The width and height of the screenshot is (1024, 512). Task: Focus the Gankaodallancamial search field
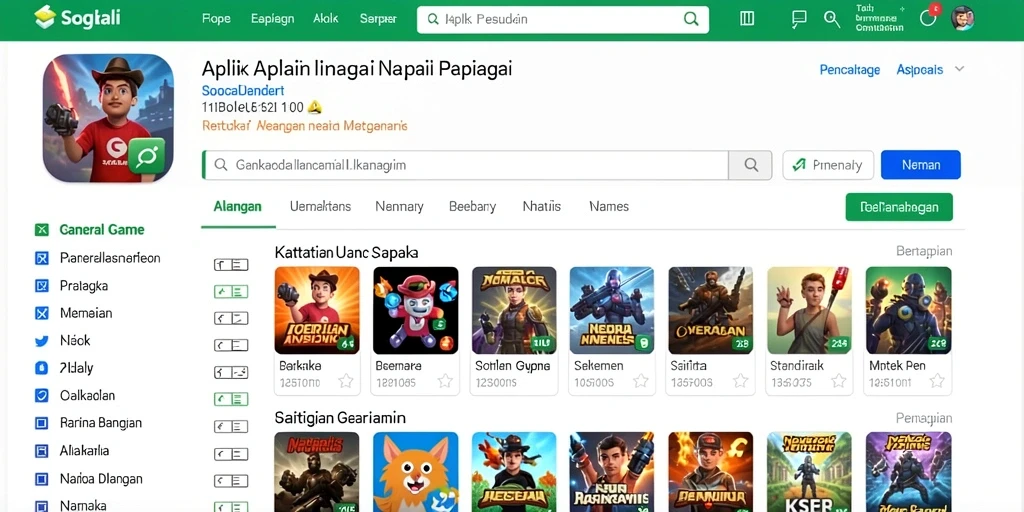point(466,165)
